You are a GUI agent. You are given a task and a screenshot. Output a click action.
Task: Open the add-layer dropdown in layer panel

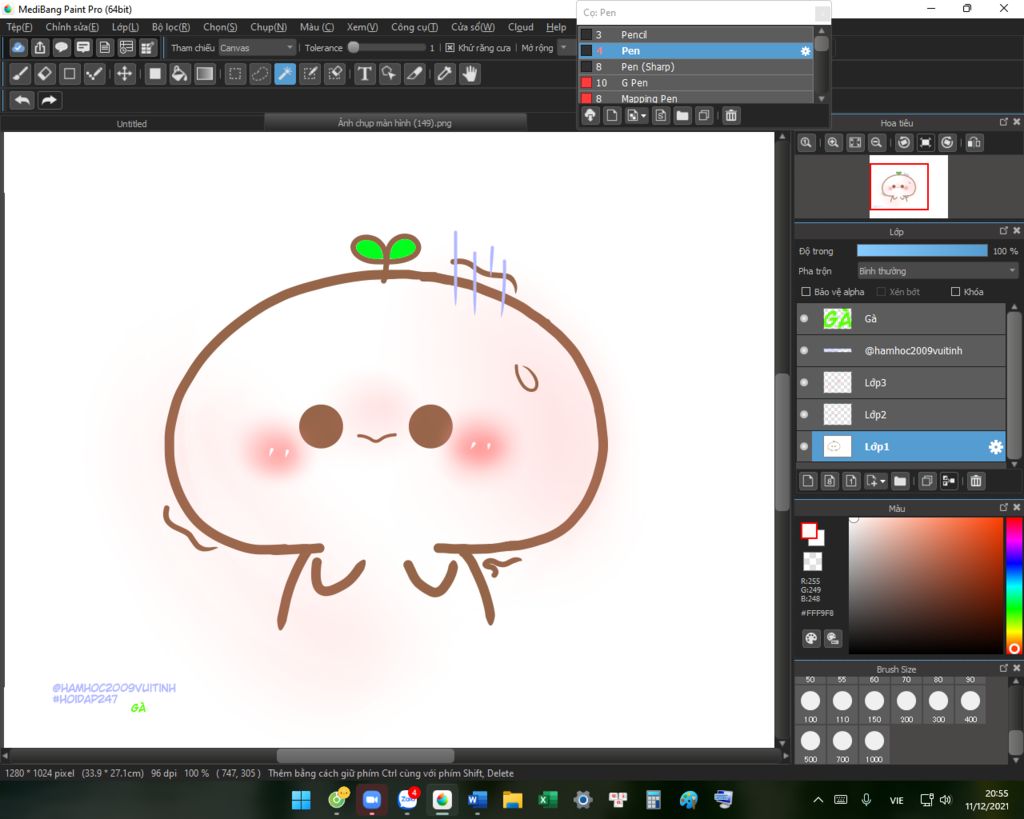875,481
